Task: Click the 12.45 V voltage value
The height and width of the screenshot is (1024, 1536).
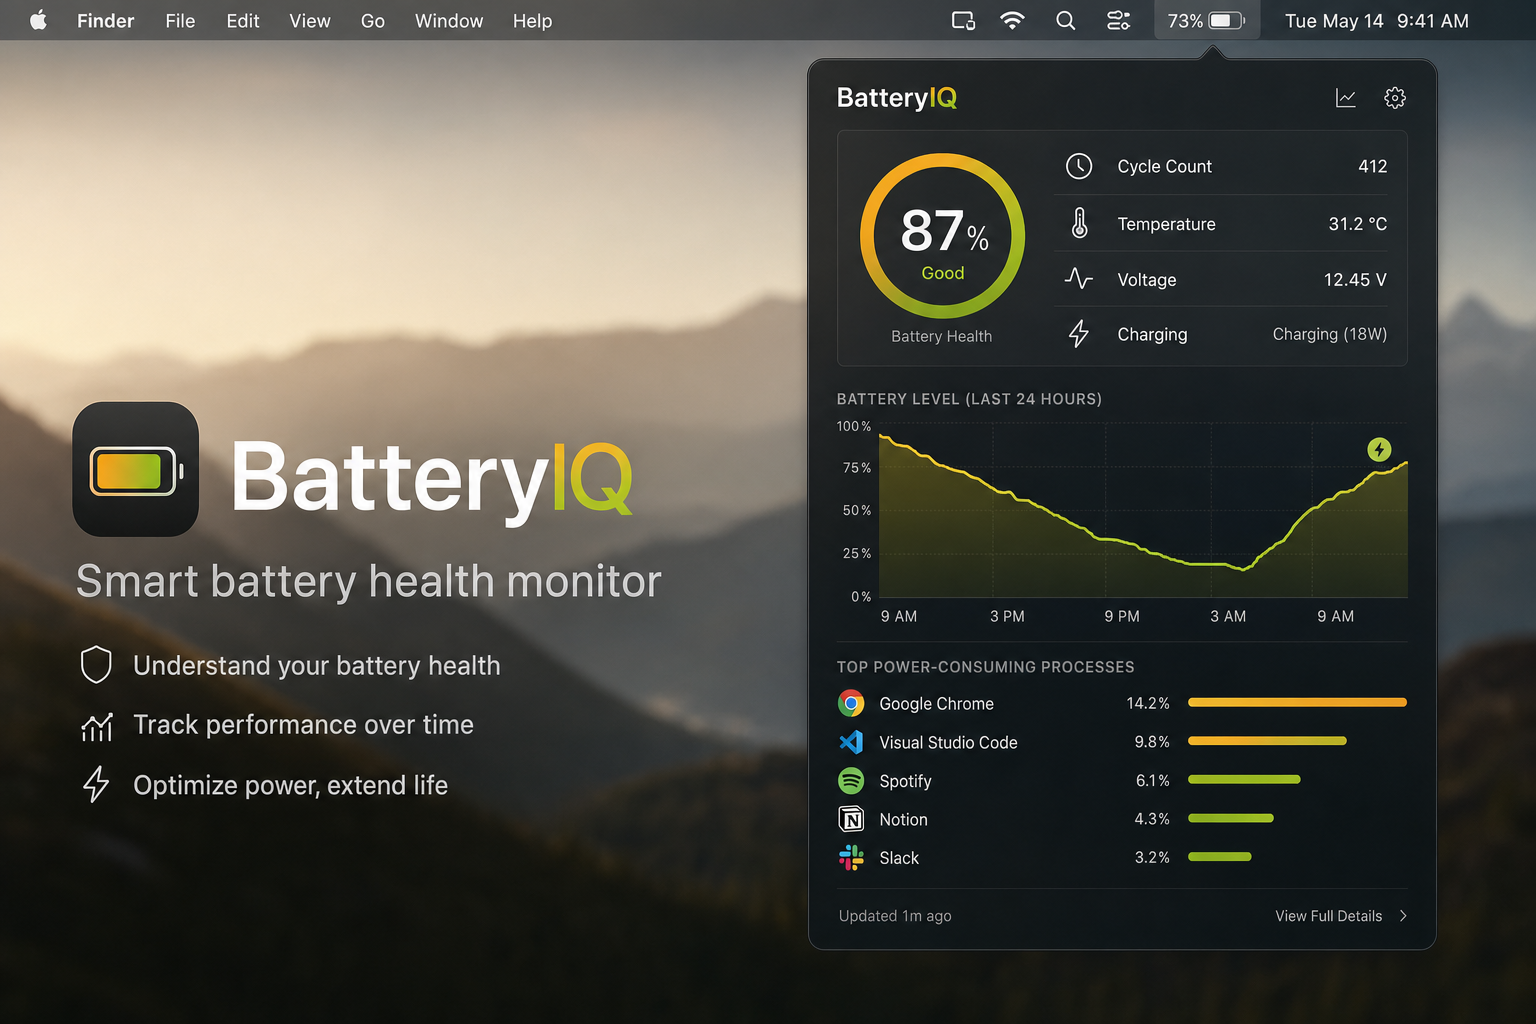Action: (1355, 279)
